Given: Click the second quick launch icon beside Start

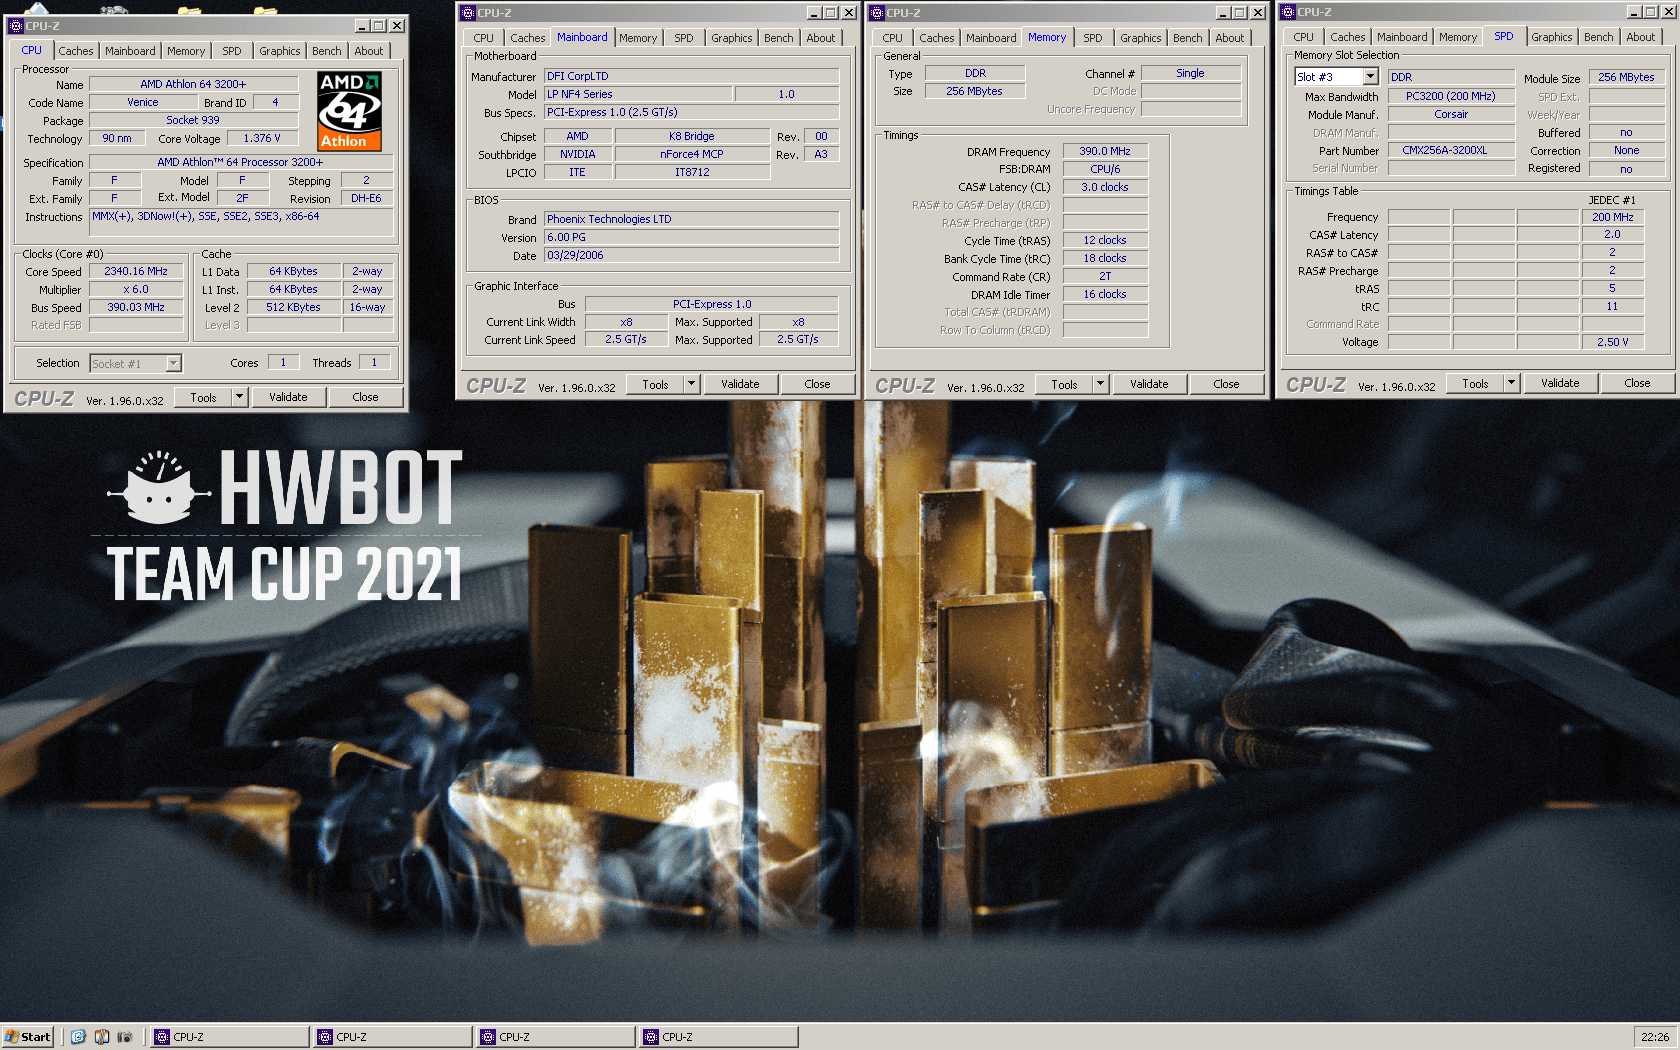Looking at the screenshot, I should [x=101, y=1037].
